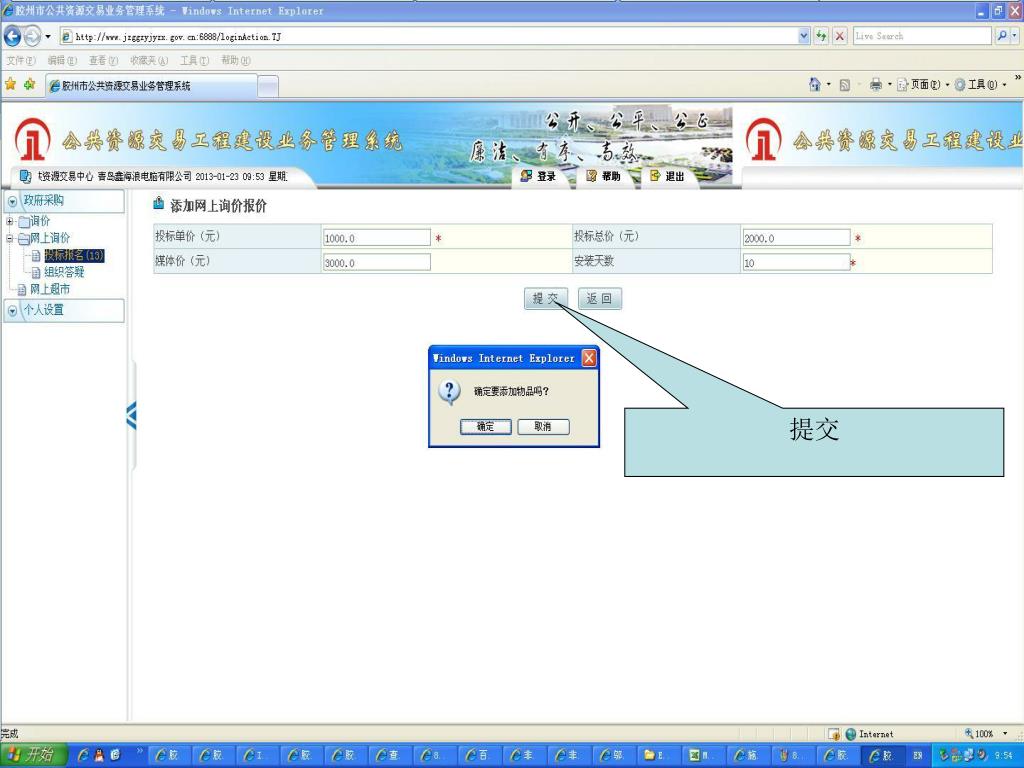This screenshot has width=1024, height=768.
Task: Click the taskbar 邻 IE window button
Action: point(614,755)
